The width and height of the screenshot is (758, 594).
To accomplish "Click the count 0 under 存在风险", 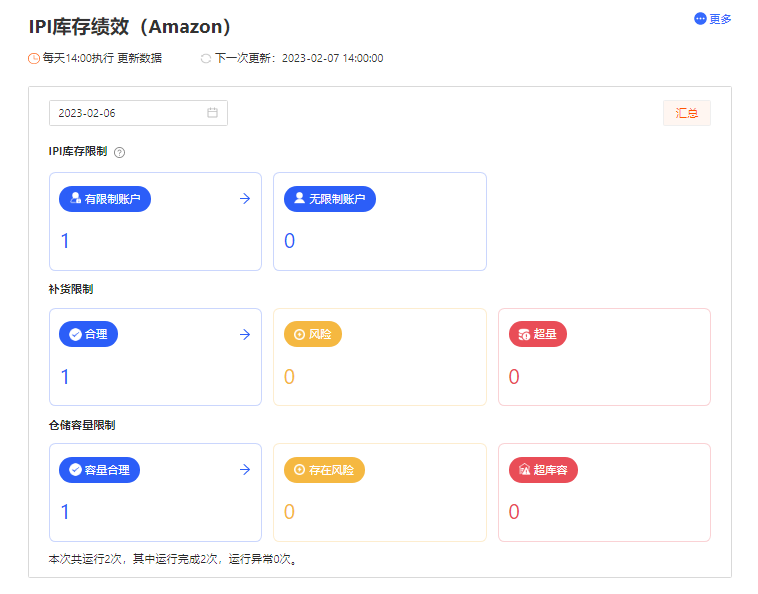I will click(290, 512).
